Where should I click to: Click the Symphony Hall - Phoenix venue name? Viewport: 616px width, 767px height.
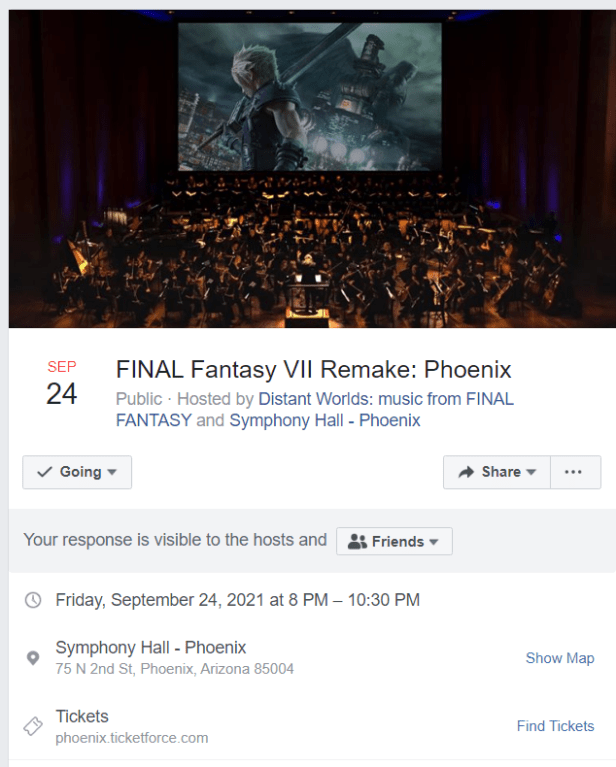coord(150,647)
